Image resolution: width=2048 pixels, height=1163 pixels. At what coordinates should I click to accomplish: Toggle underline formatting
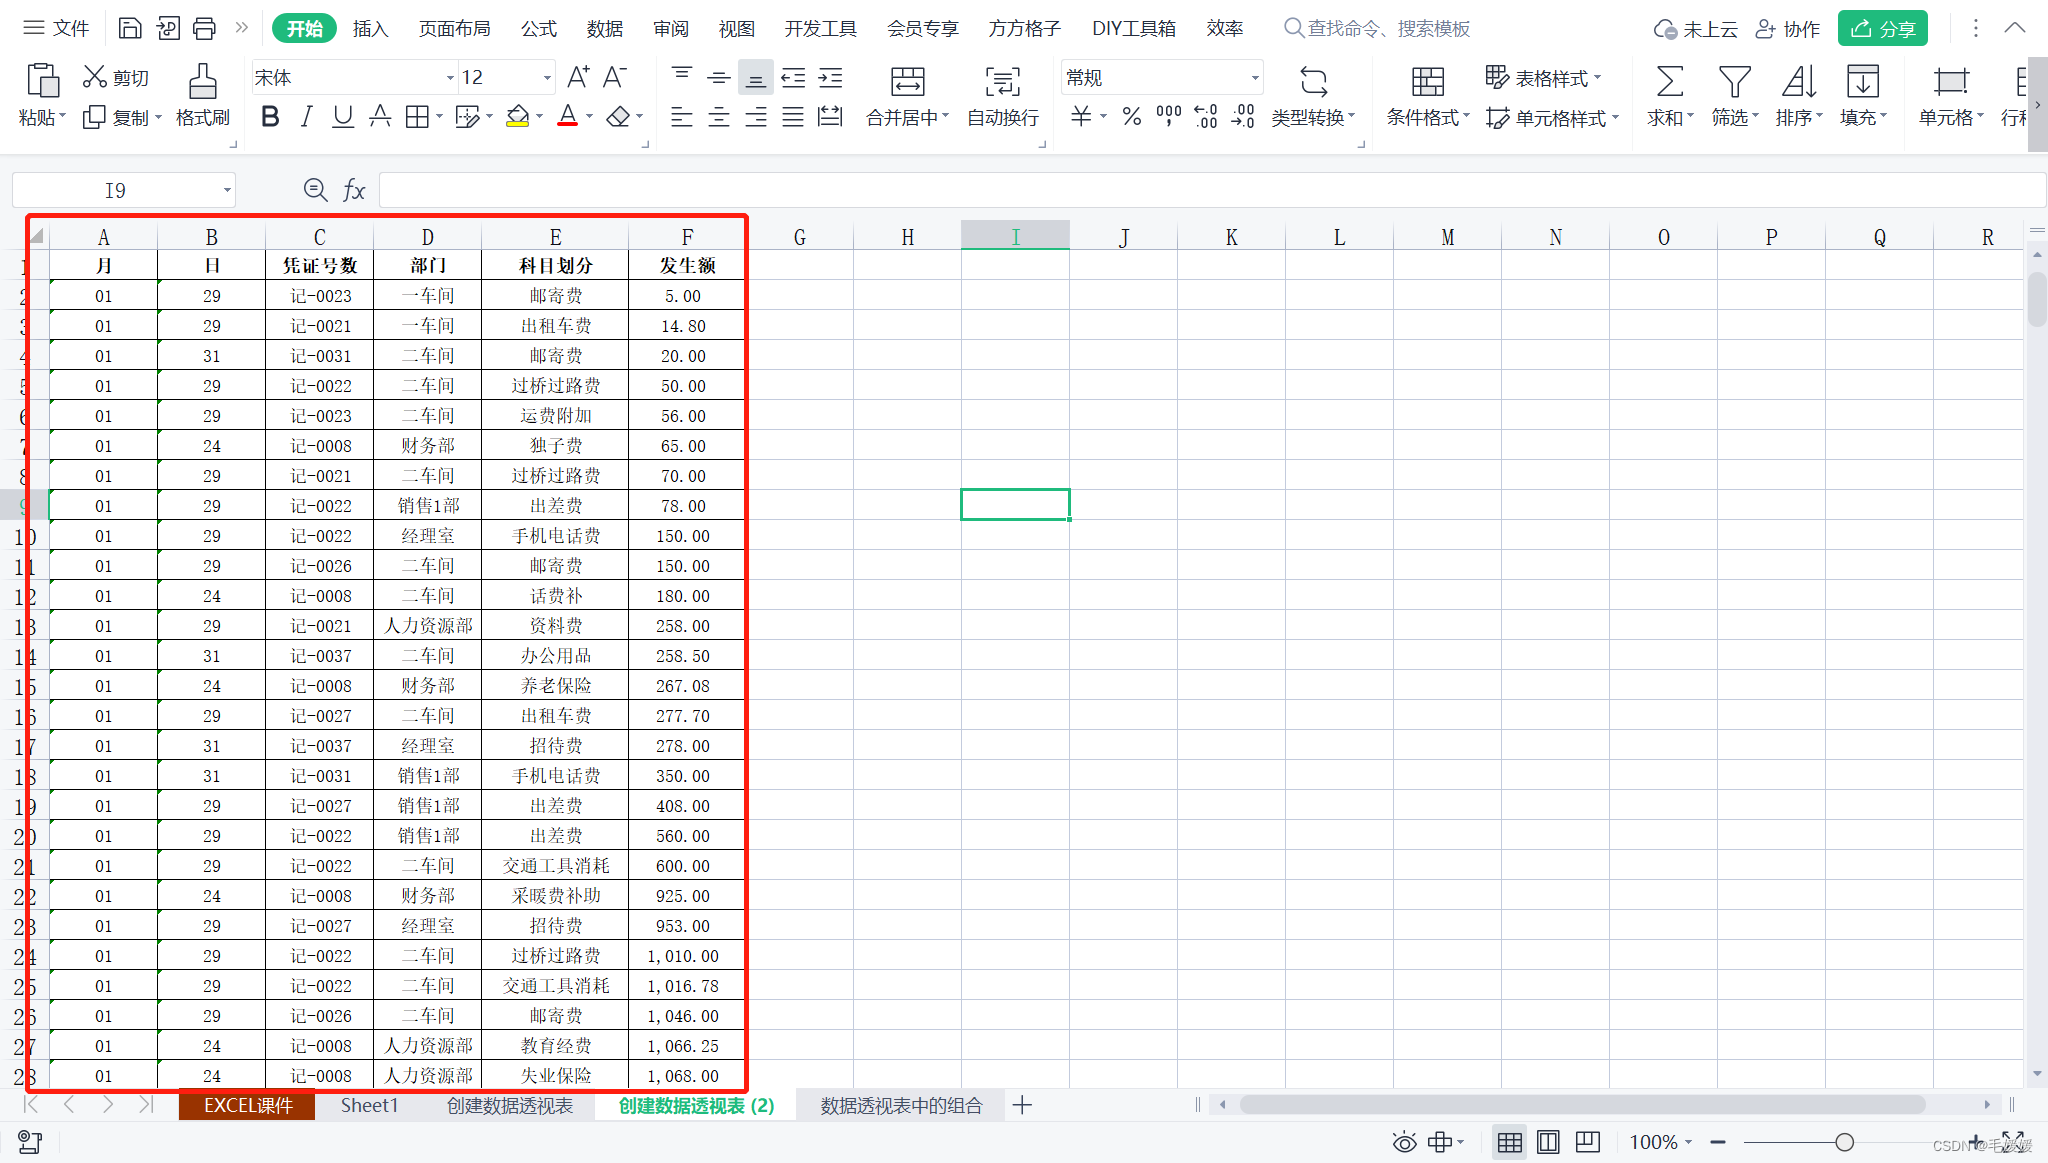(343, 117)
